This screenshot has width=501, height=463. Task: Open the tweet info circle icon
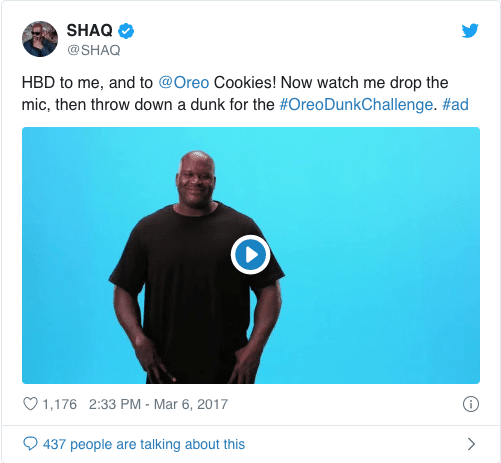[471, 404]
